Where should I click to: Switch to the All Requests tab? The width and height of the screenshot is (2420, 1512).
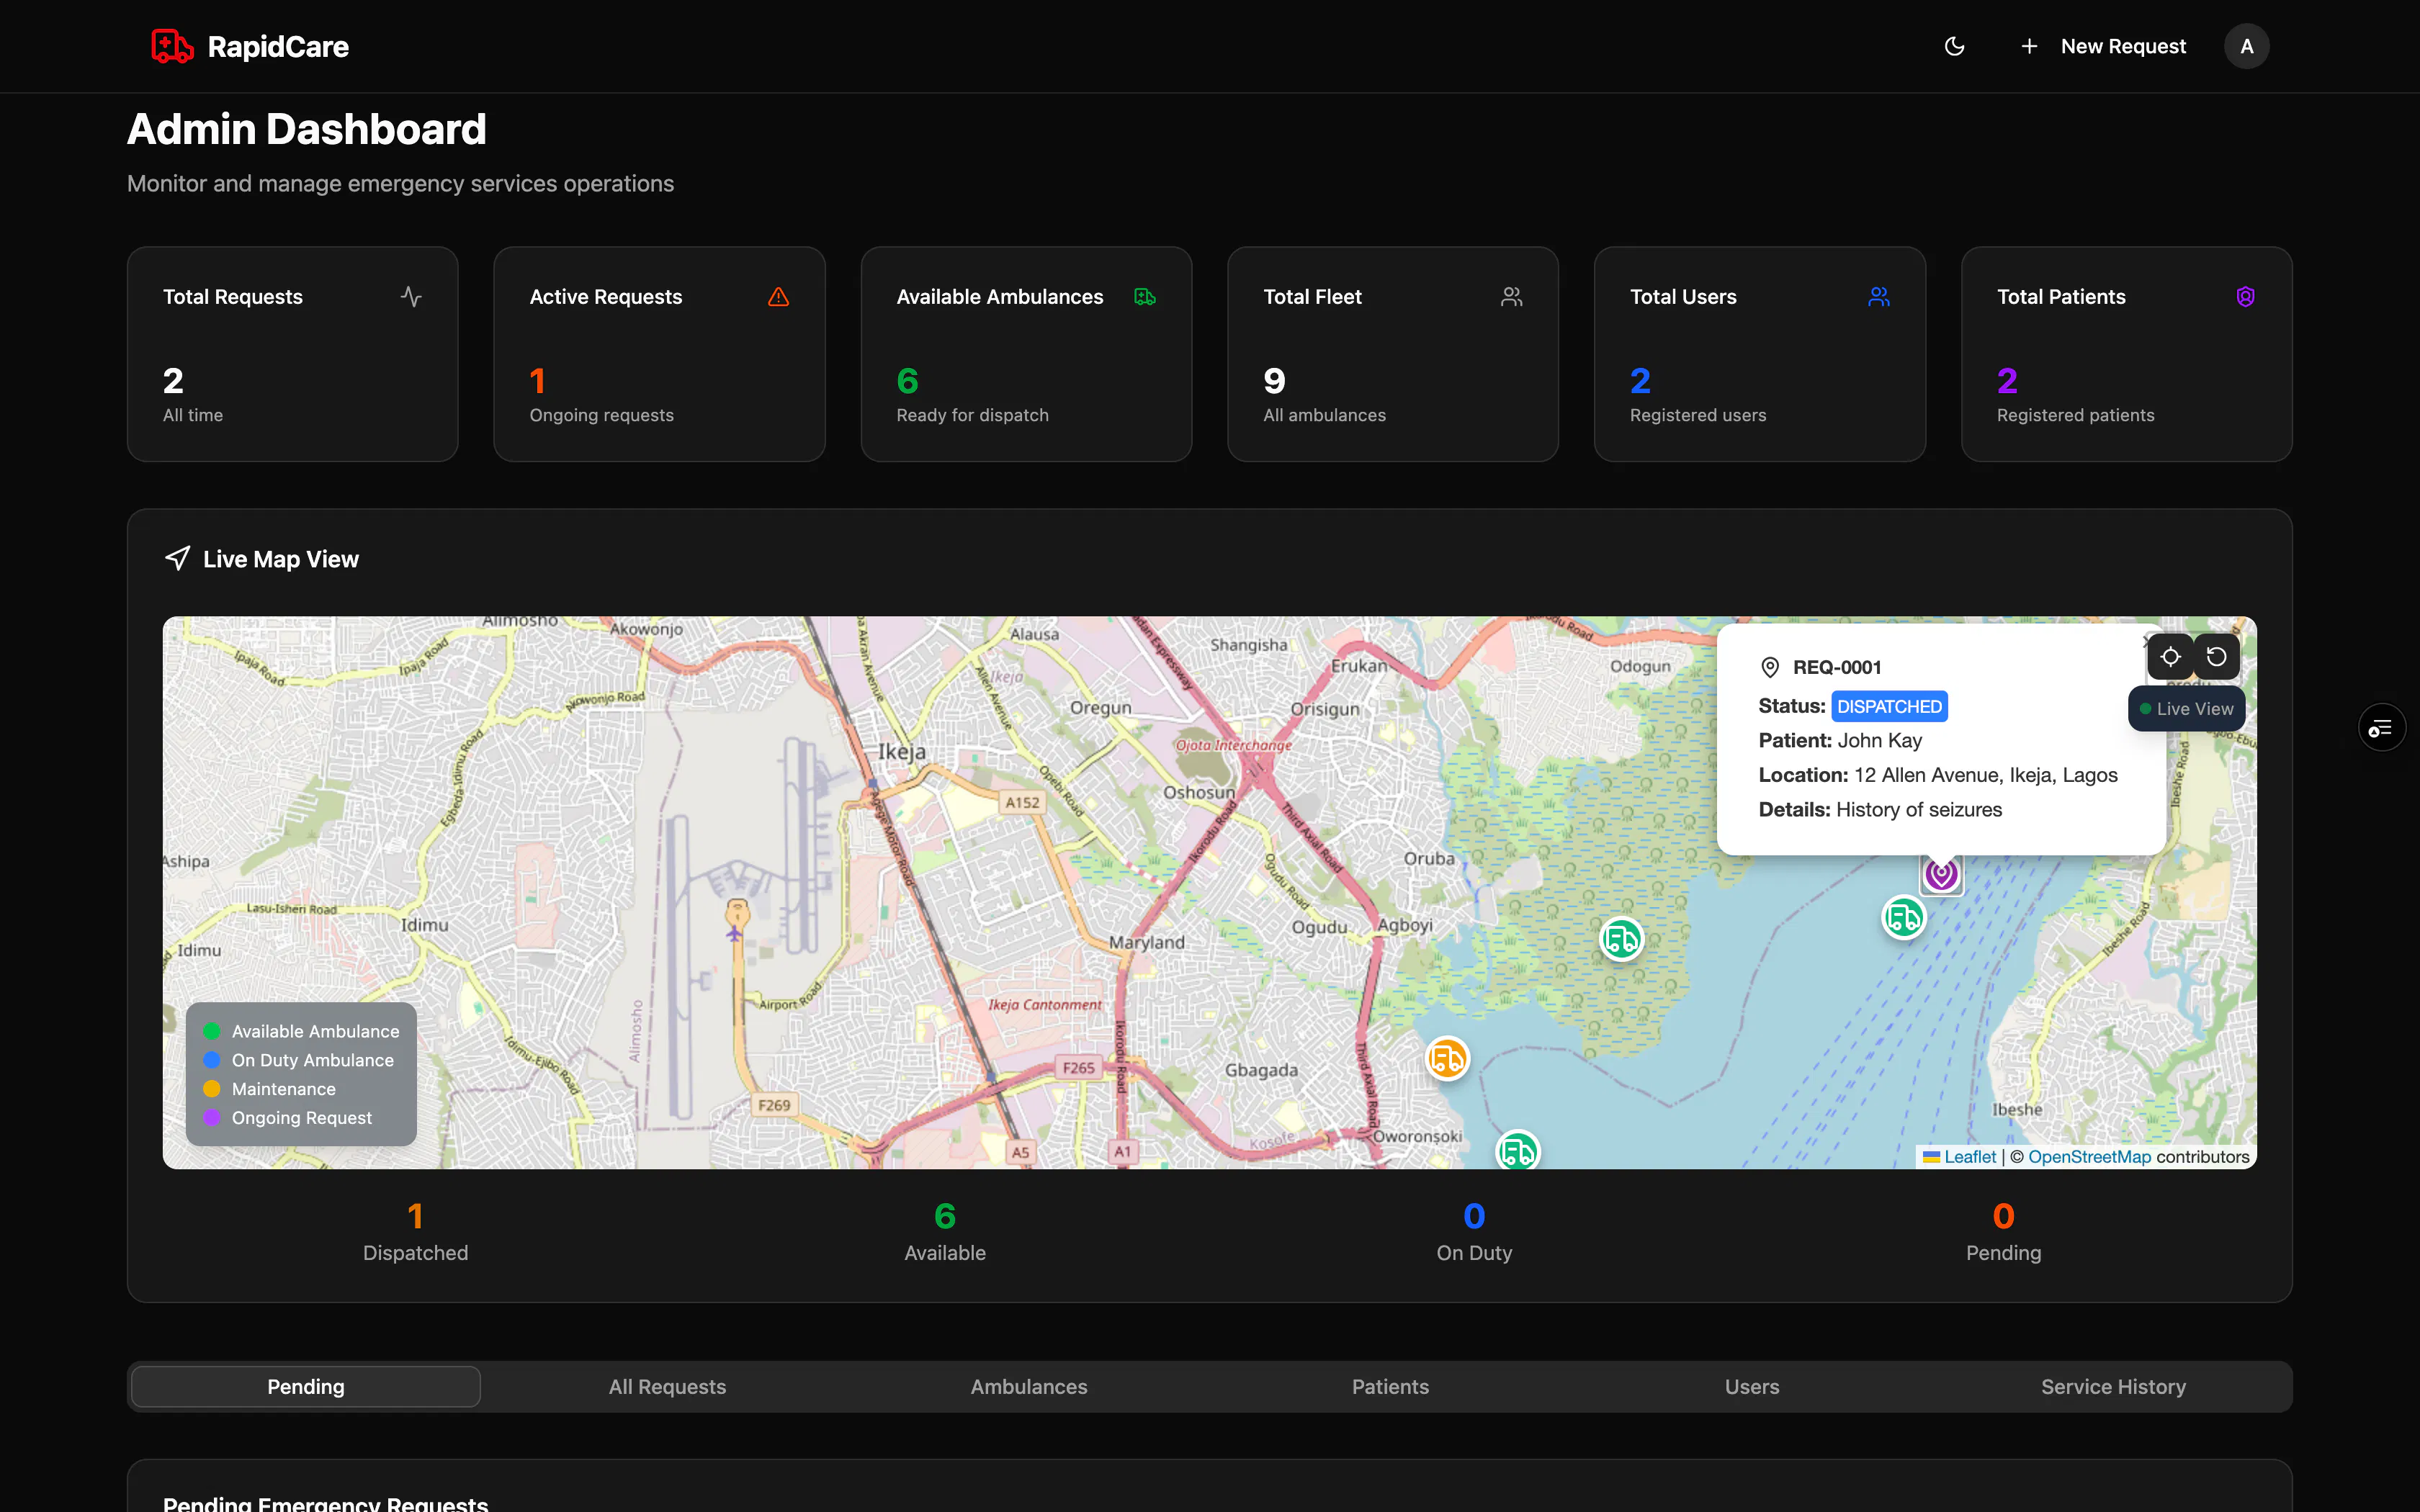pos(667,1386)
